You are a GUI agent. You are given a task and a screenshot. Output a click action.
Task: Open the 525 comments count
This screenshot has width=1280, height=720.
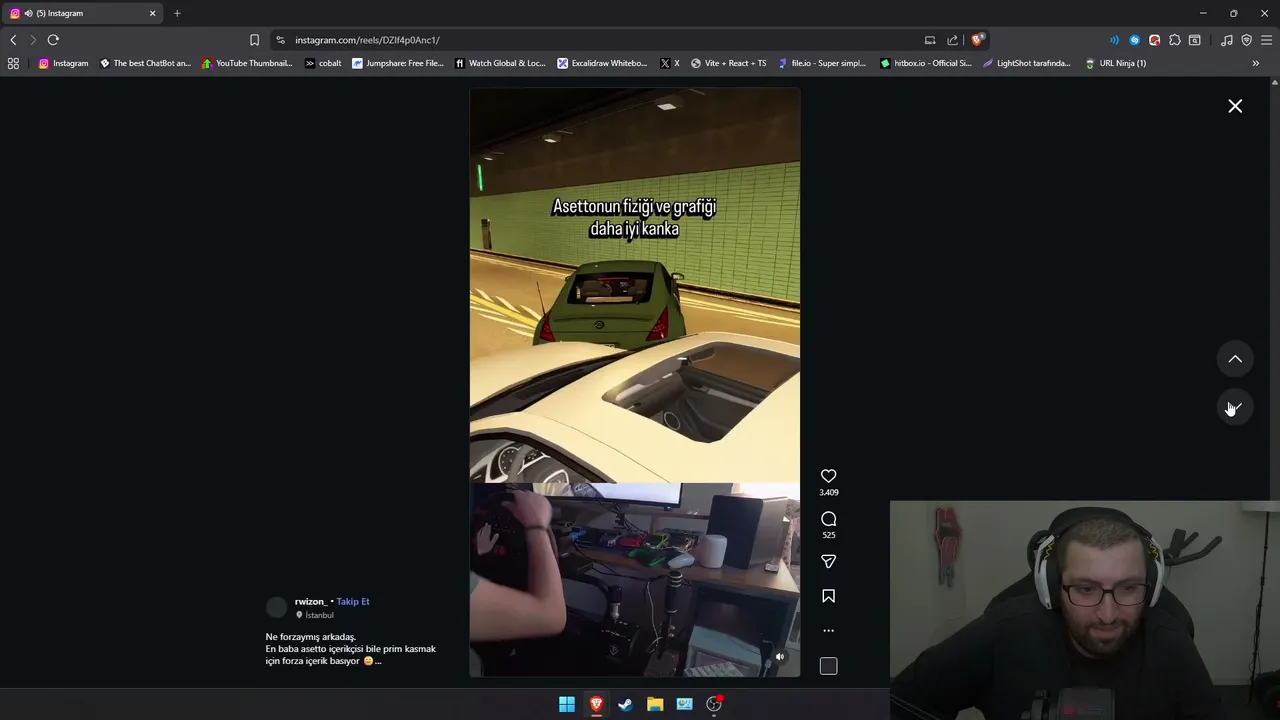pos(828,535)
